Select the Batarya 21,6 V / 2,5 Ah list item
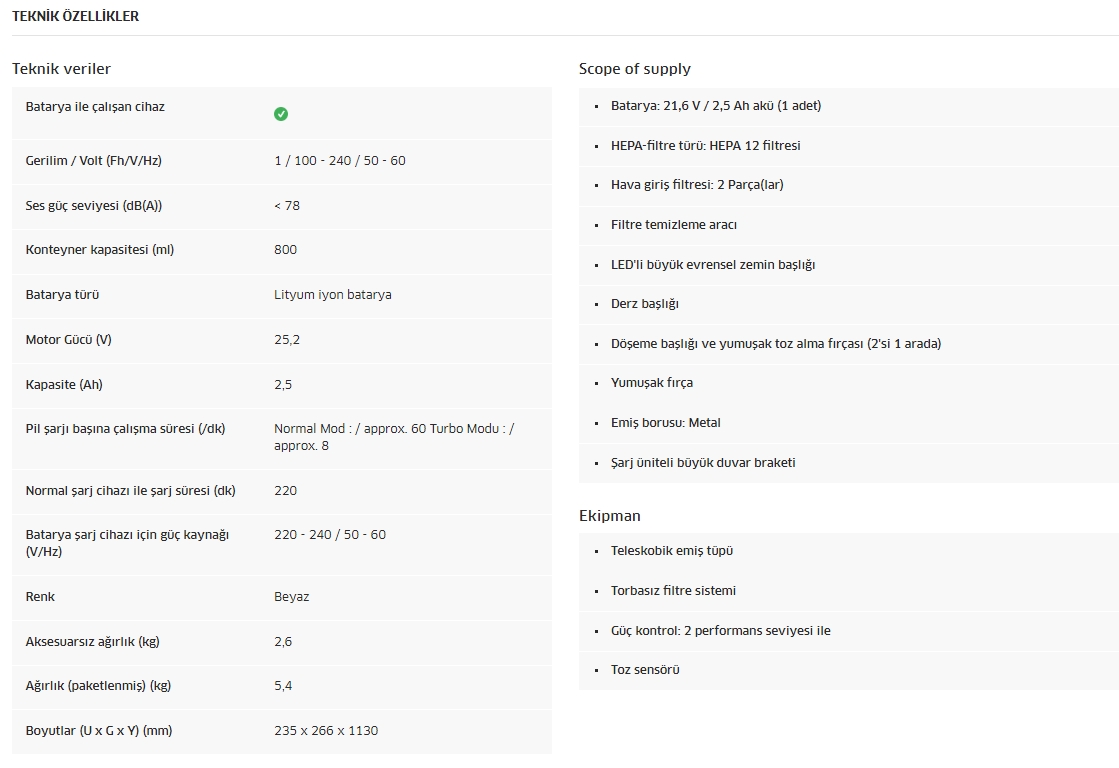The width and height of the screenshot is (1119, 768). tap(716, 106)
